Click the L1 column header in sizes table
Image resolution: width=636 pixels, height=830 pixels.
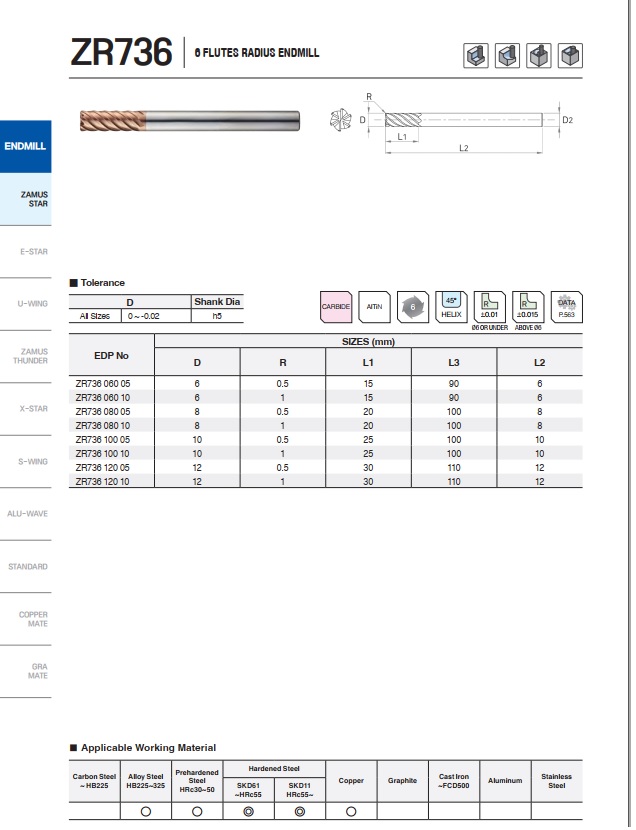368,363
